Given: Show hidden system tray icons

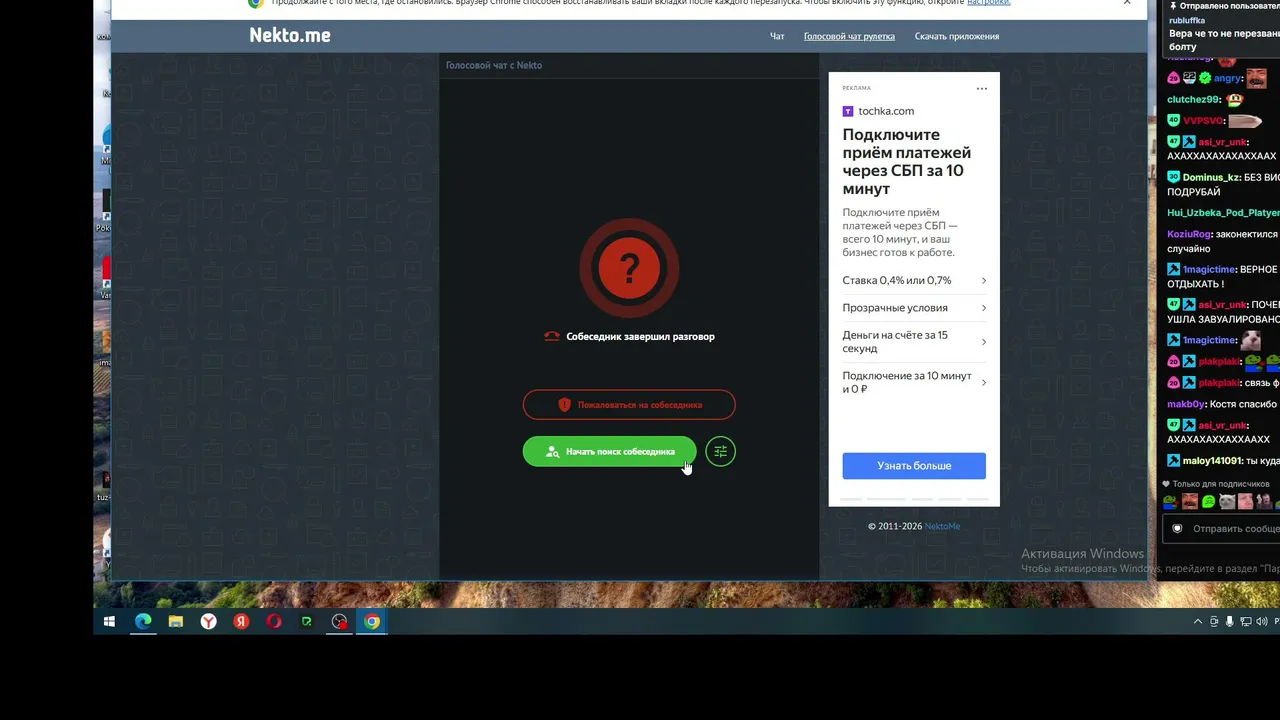Looking at the screenshot, I should click(x=1198, y=622).
